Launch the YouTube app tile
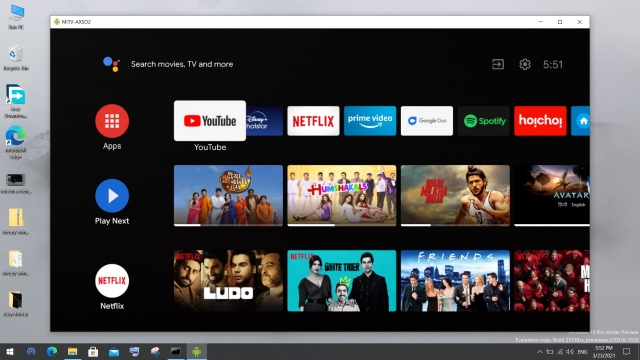Image resolution: width=640 pixels, height=360 pixels. pos(210,121)
